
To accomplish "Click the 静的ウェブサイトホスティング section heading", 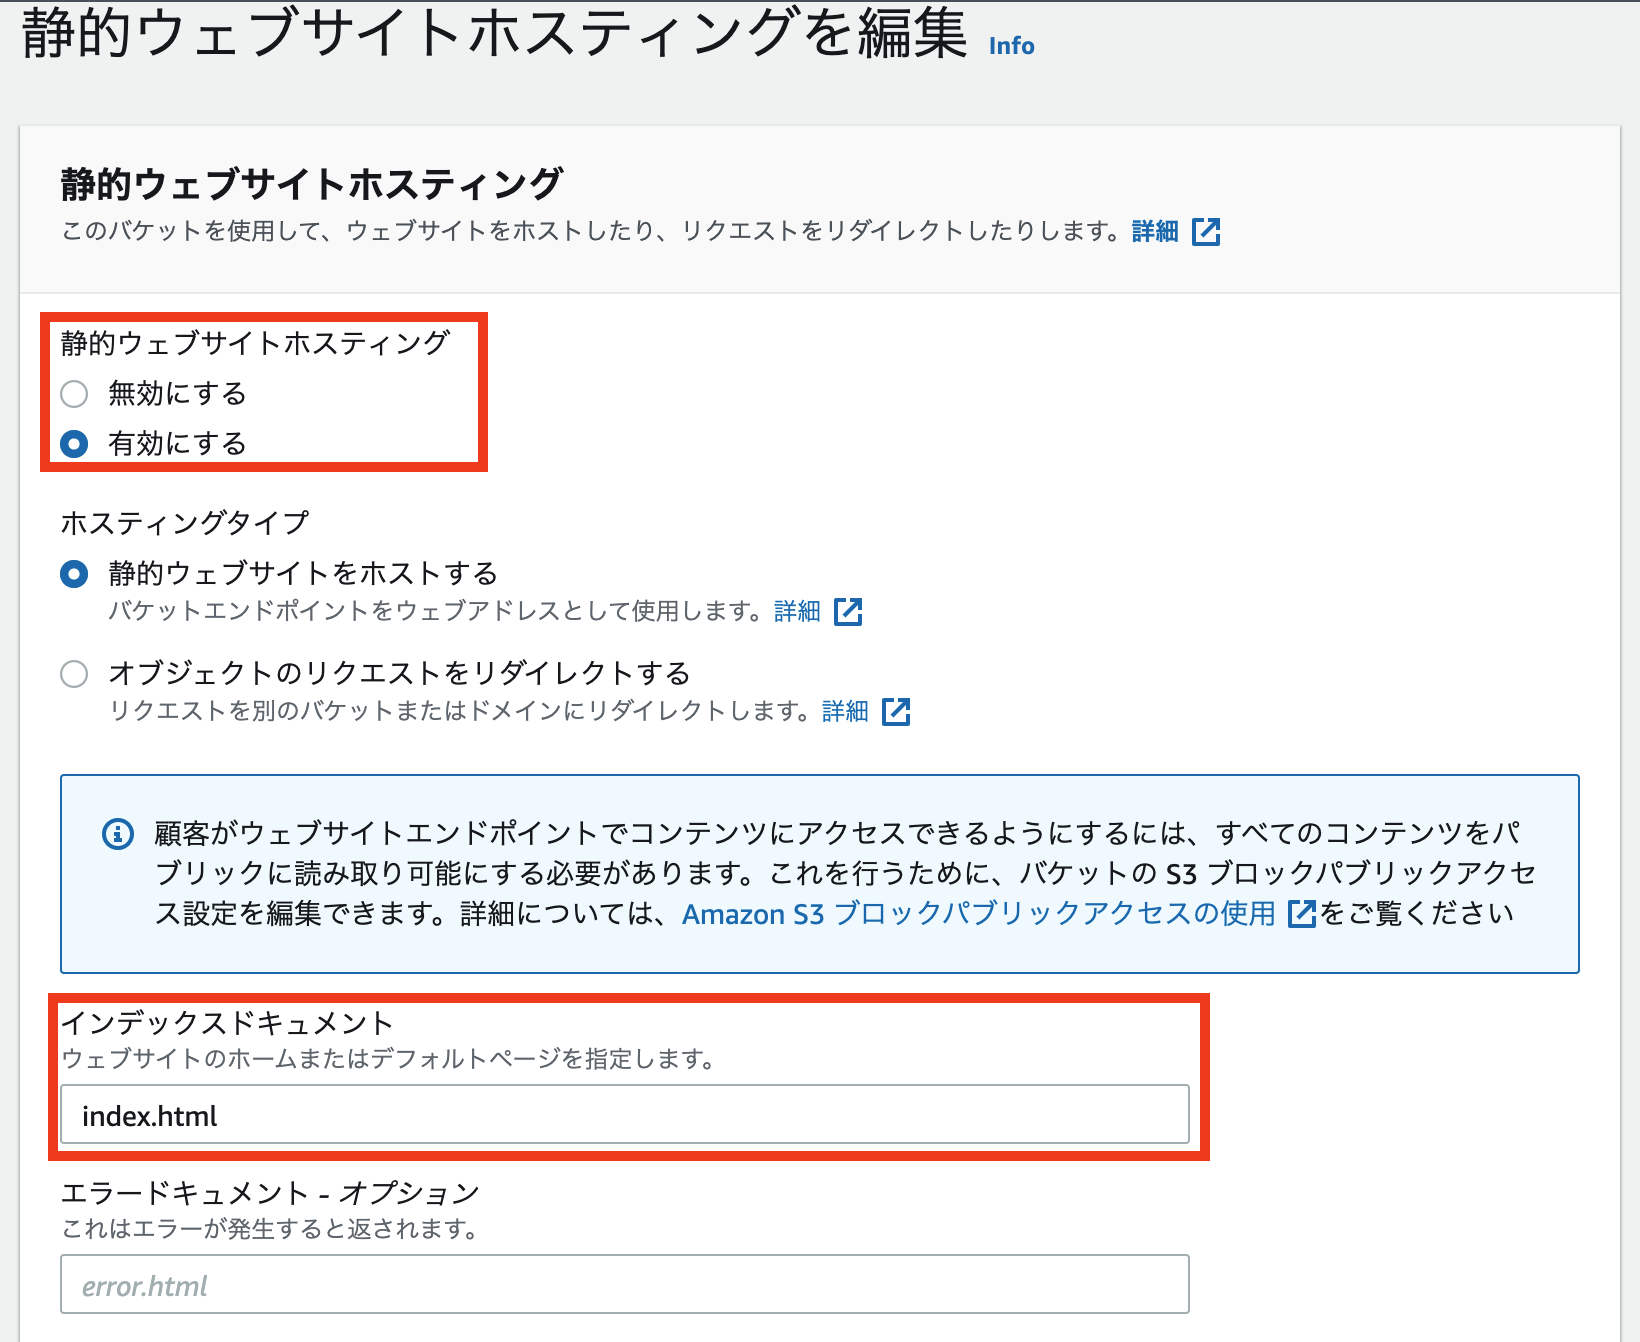I will [x=300, y=183].
